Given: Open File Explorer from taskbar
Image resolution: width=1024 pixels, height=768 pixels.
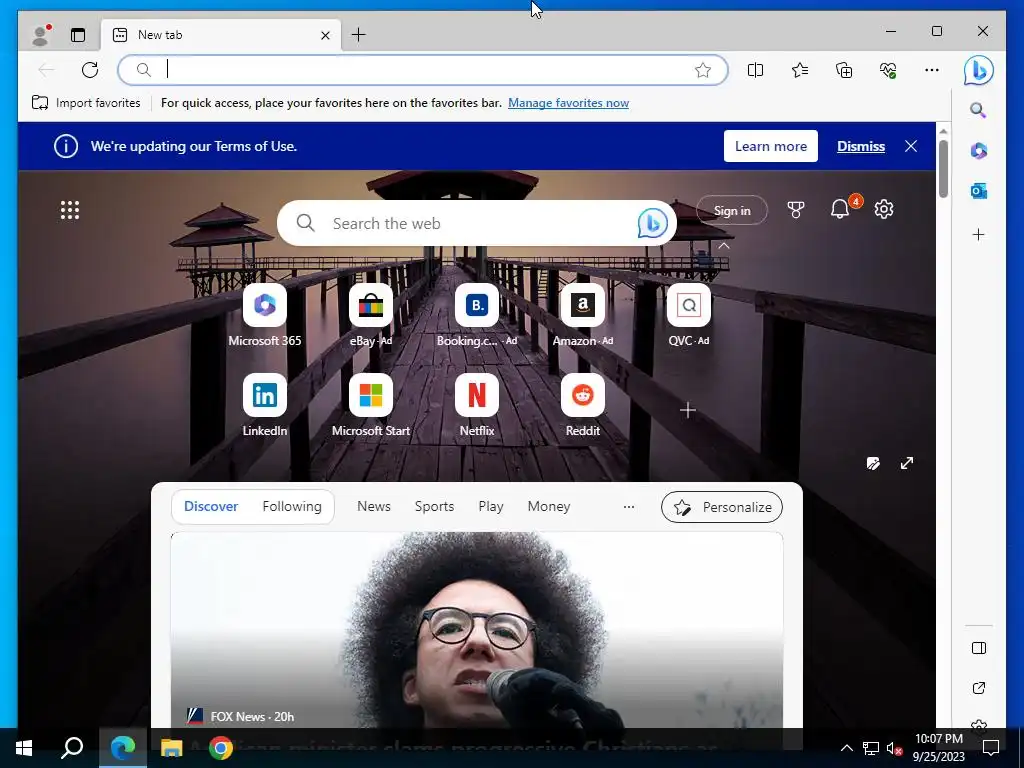Looking at the screenshot, I should (171, 748).
